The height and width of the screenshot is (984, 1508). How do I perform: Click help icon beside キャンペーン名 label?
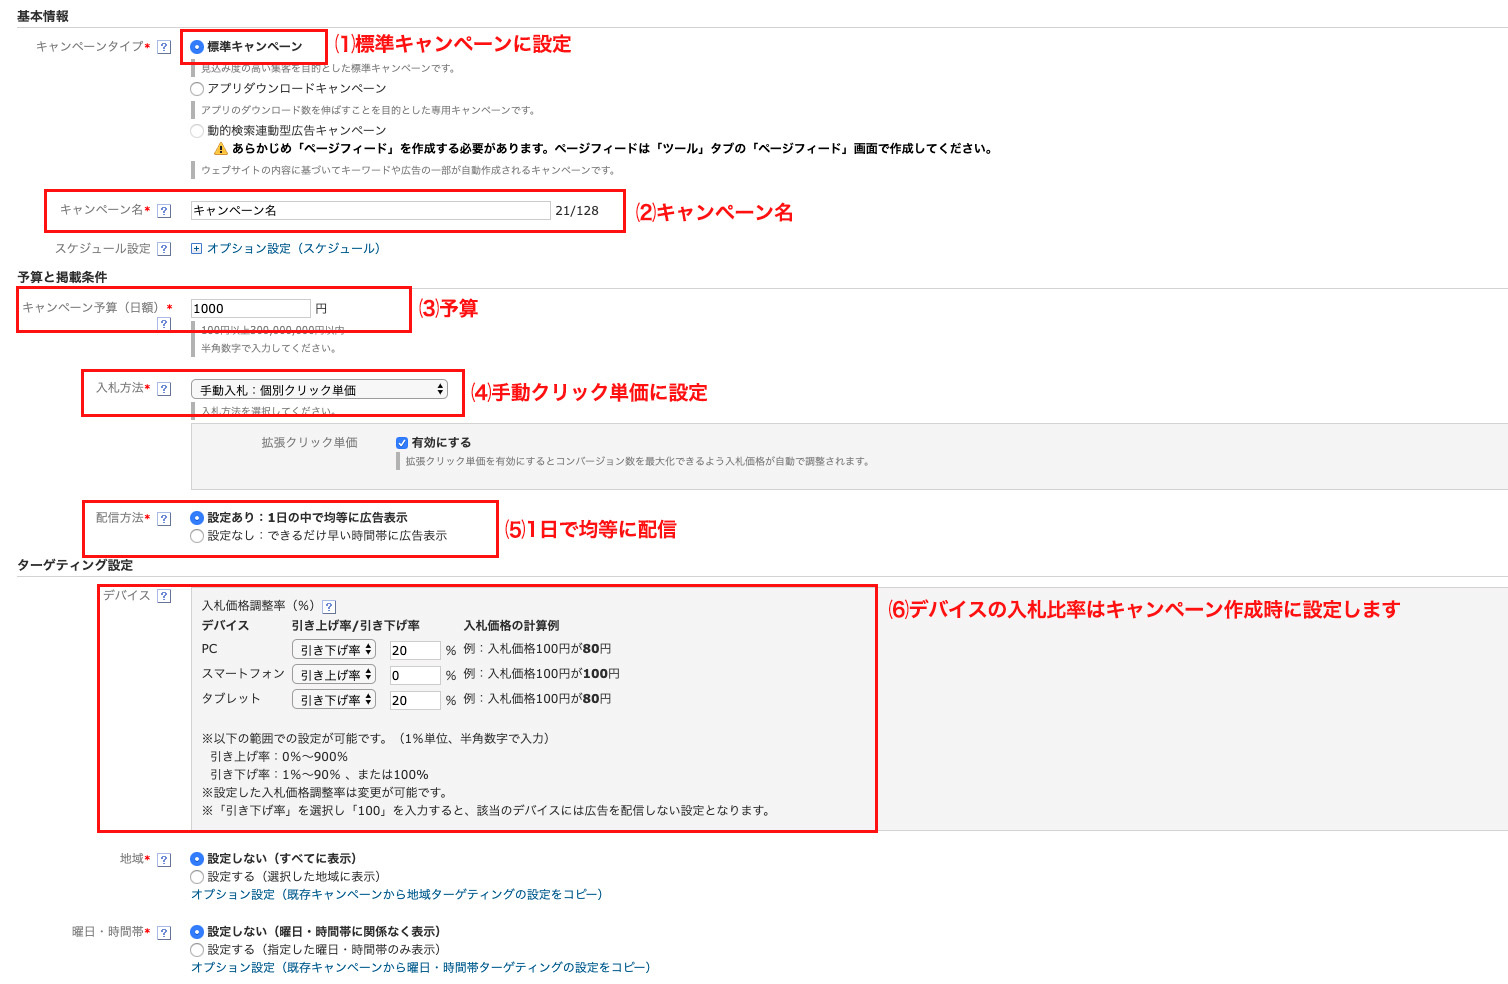click(x=164, y=211)
